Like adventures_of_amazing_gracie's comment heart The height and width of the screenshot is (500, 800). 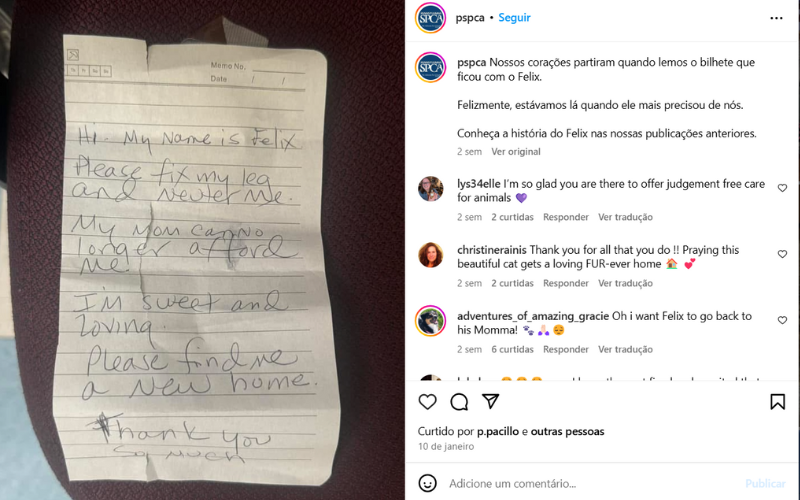[x=782, y=320]
